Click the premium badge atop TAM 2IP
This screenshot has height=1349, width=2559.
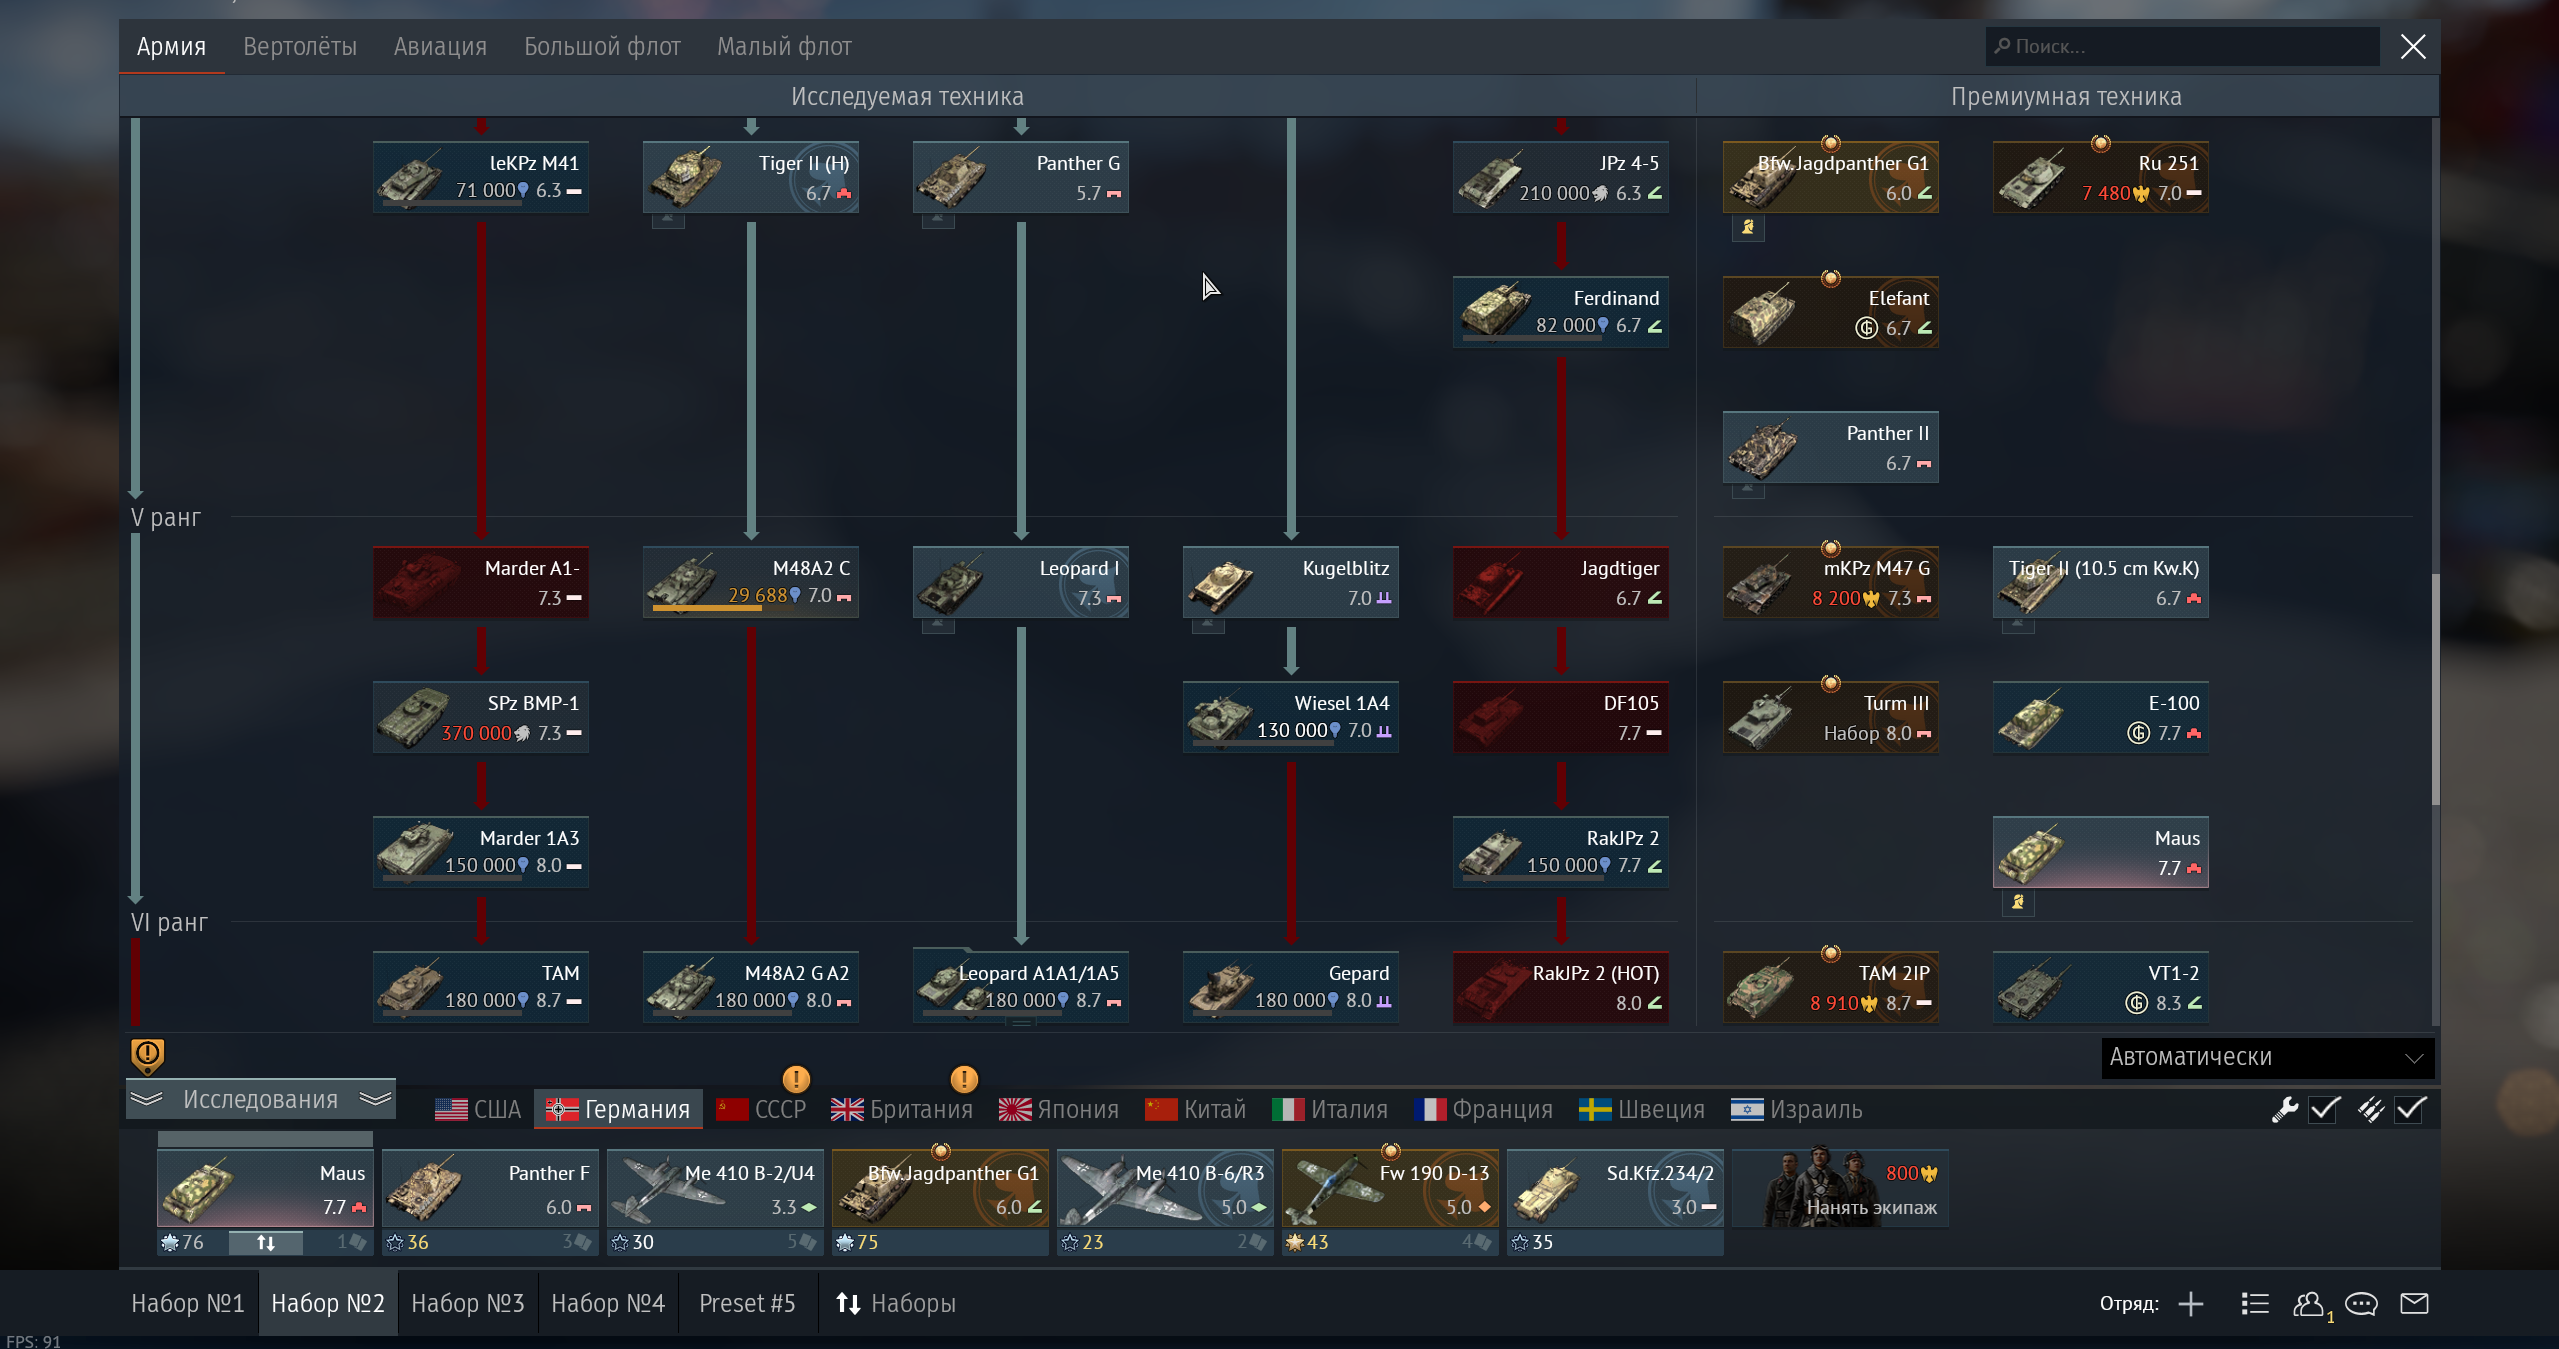[x=1831, y=953]
